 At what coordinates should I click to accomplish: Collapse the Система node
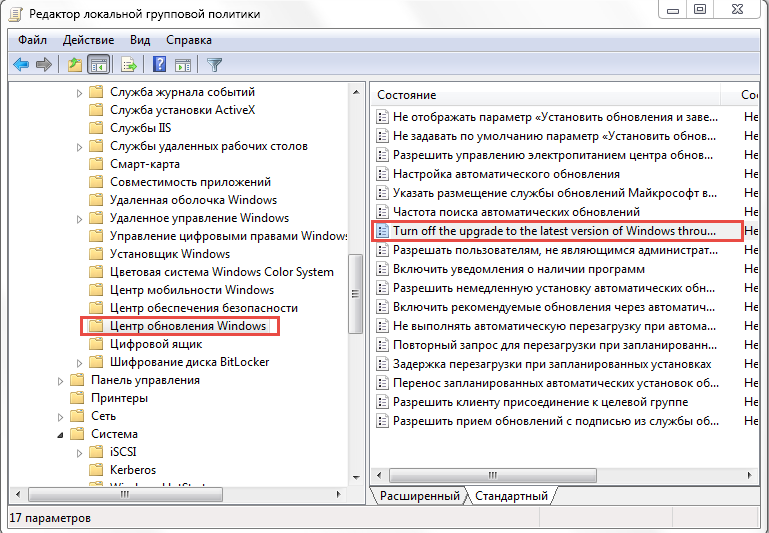pos(60,435)
